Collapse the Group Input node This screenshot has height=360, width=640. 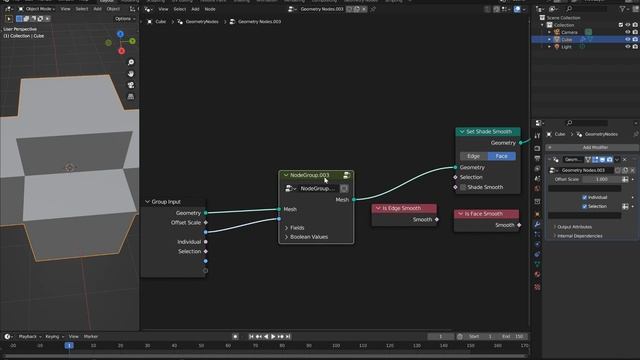(x=147, y=202)
